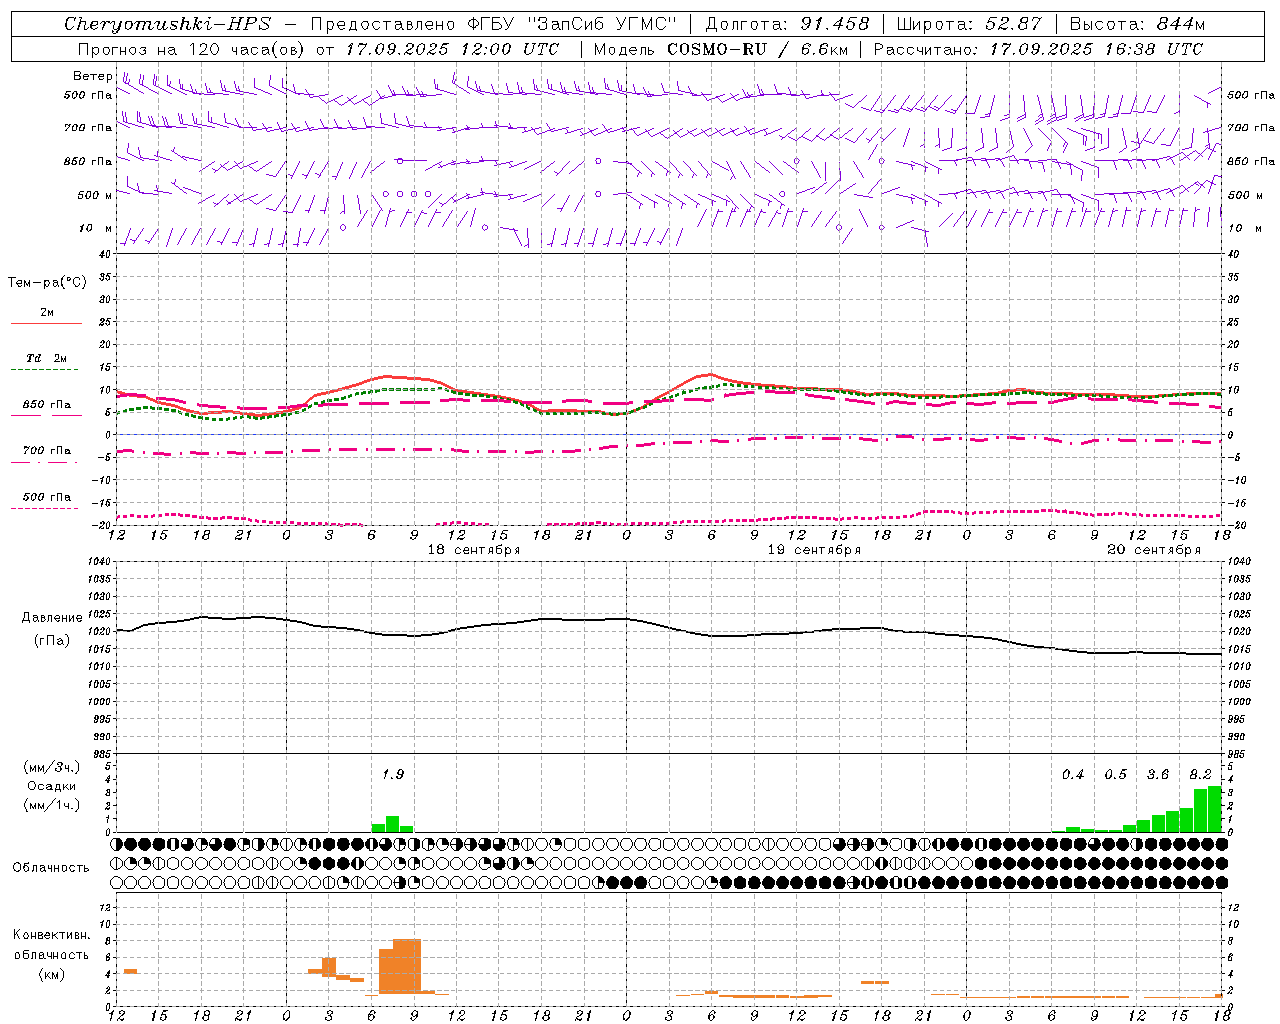Click the "(мм/3ч.)" precipitation unit label
This screenshot has width=1280, height=1024.
[51, 767]
